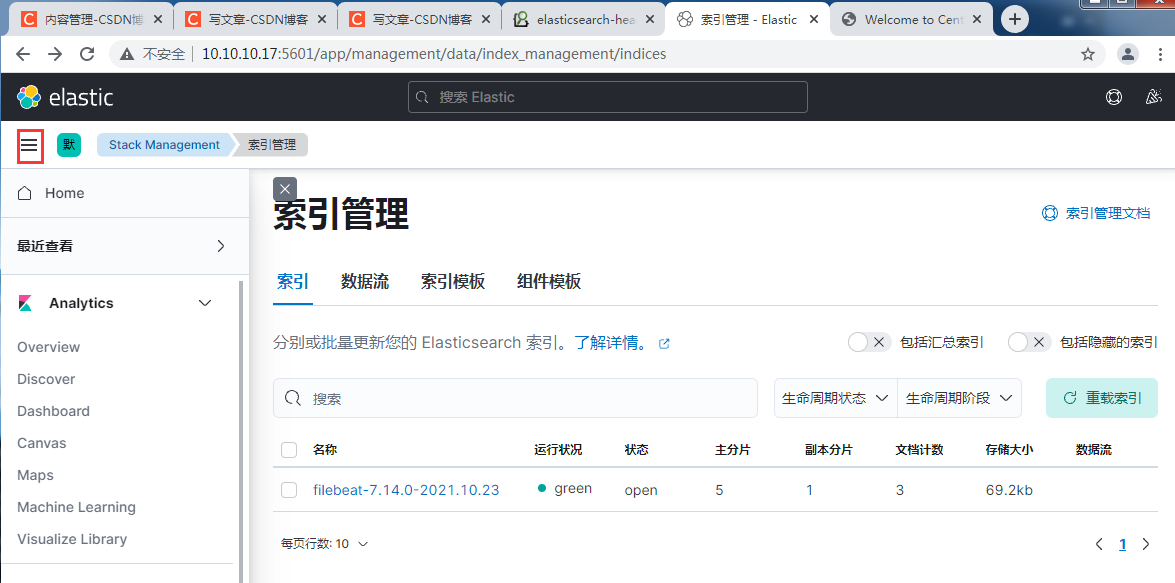Click the browser forward arrow

55,54
